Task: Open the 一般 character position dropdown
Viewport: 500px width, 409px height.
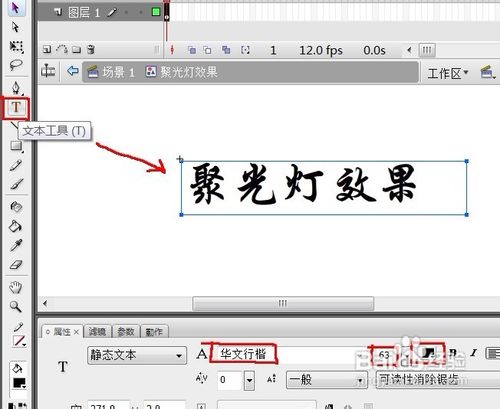Action: click(326, 380)
